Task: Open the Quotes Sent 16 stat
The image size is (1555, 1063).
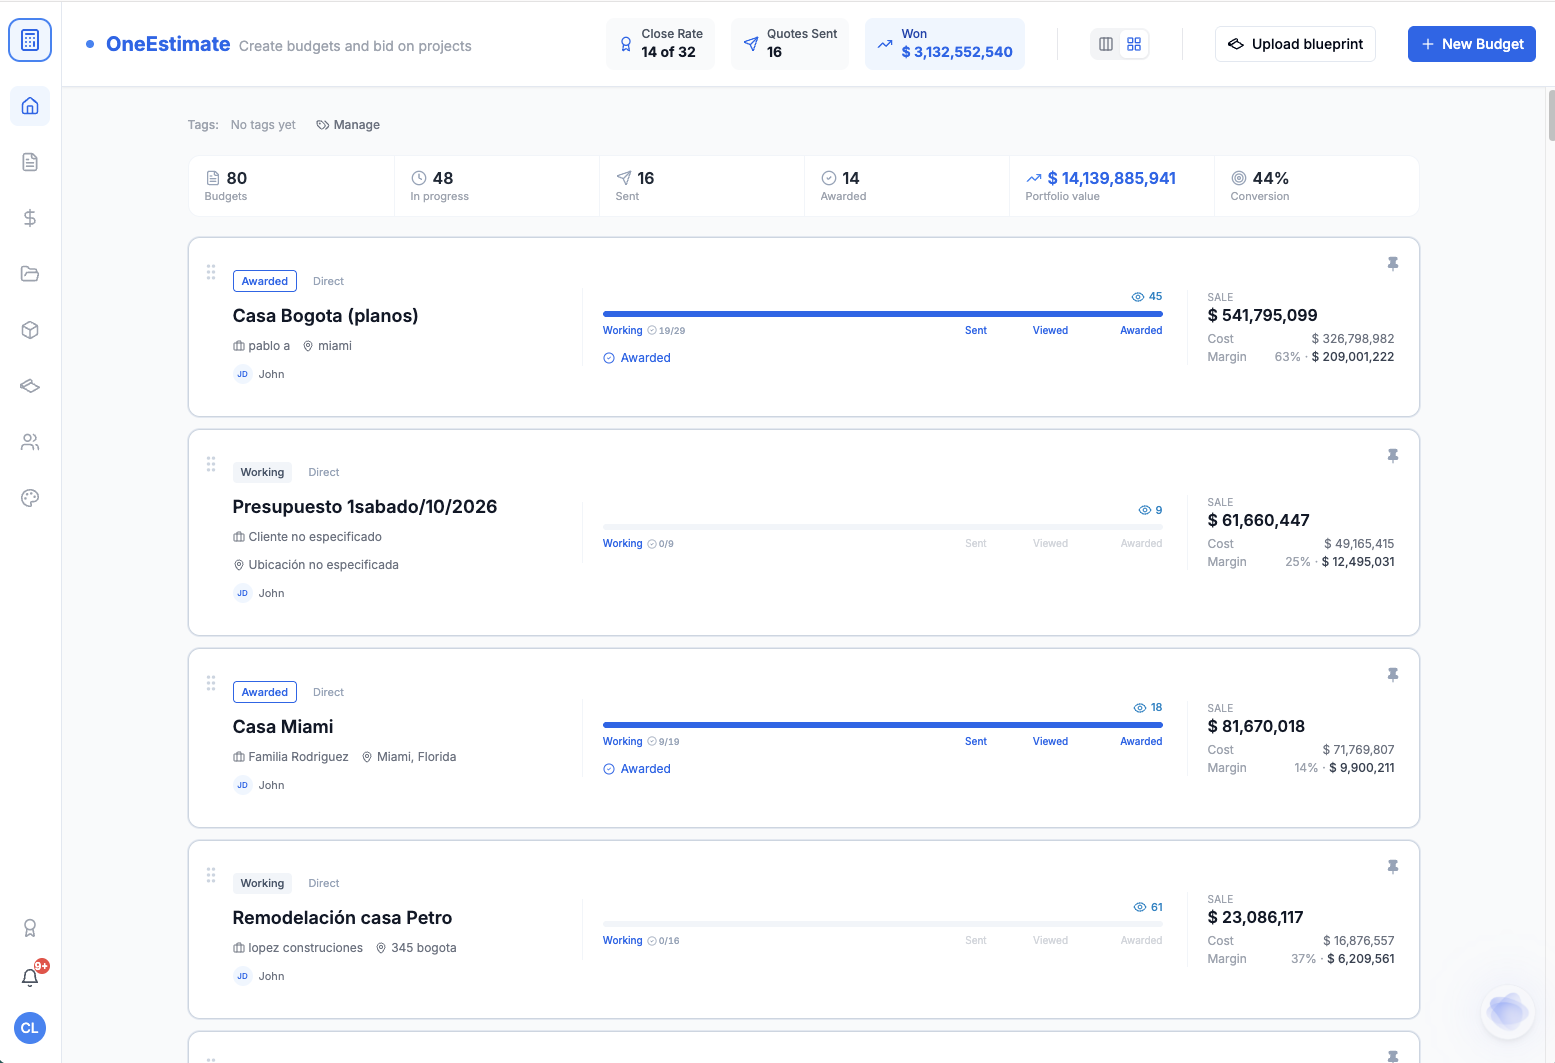Action: 790,44
